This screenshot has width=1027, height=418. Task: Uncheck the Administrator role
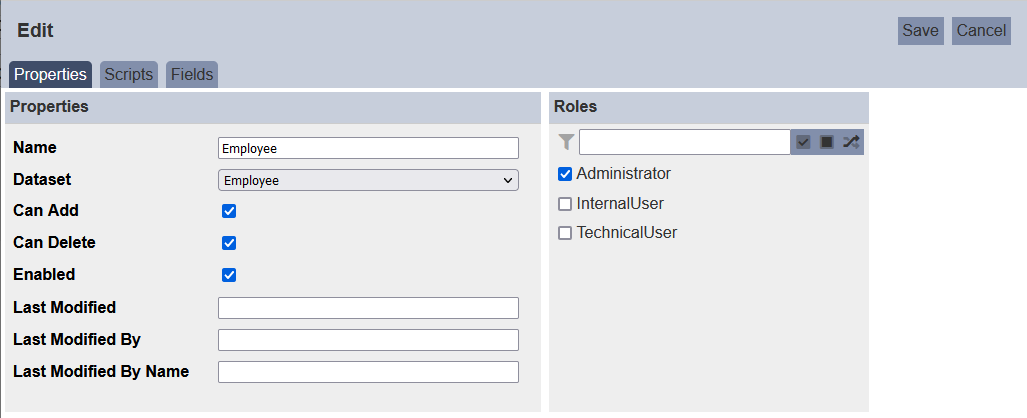(565, 174)
